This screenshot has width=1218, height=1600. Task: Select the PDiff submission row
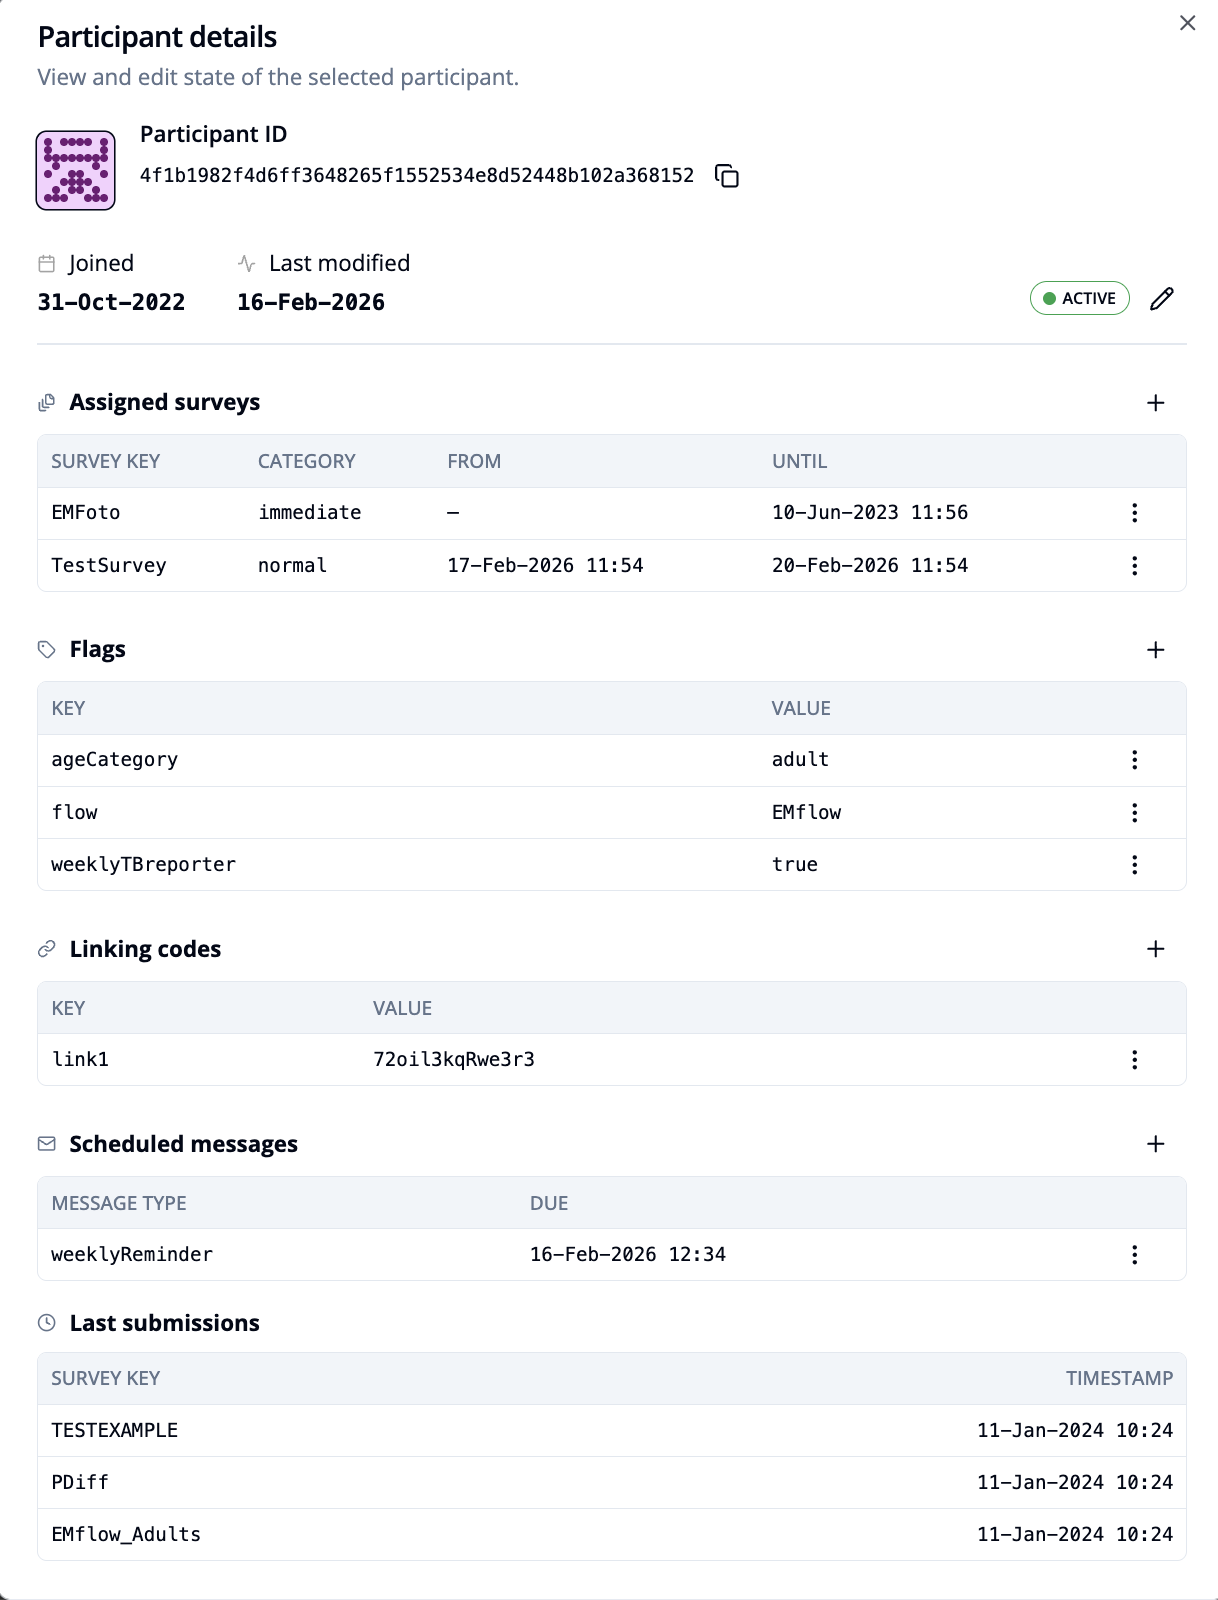[x=611, y=1483]
